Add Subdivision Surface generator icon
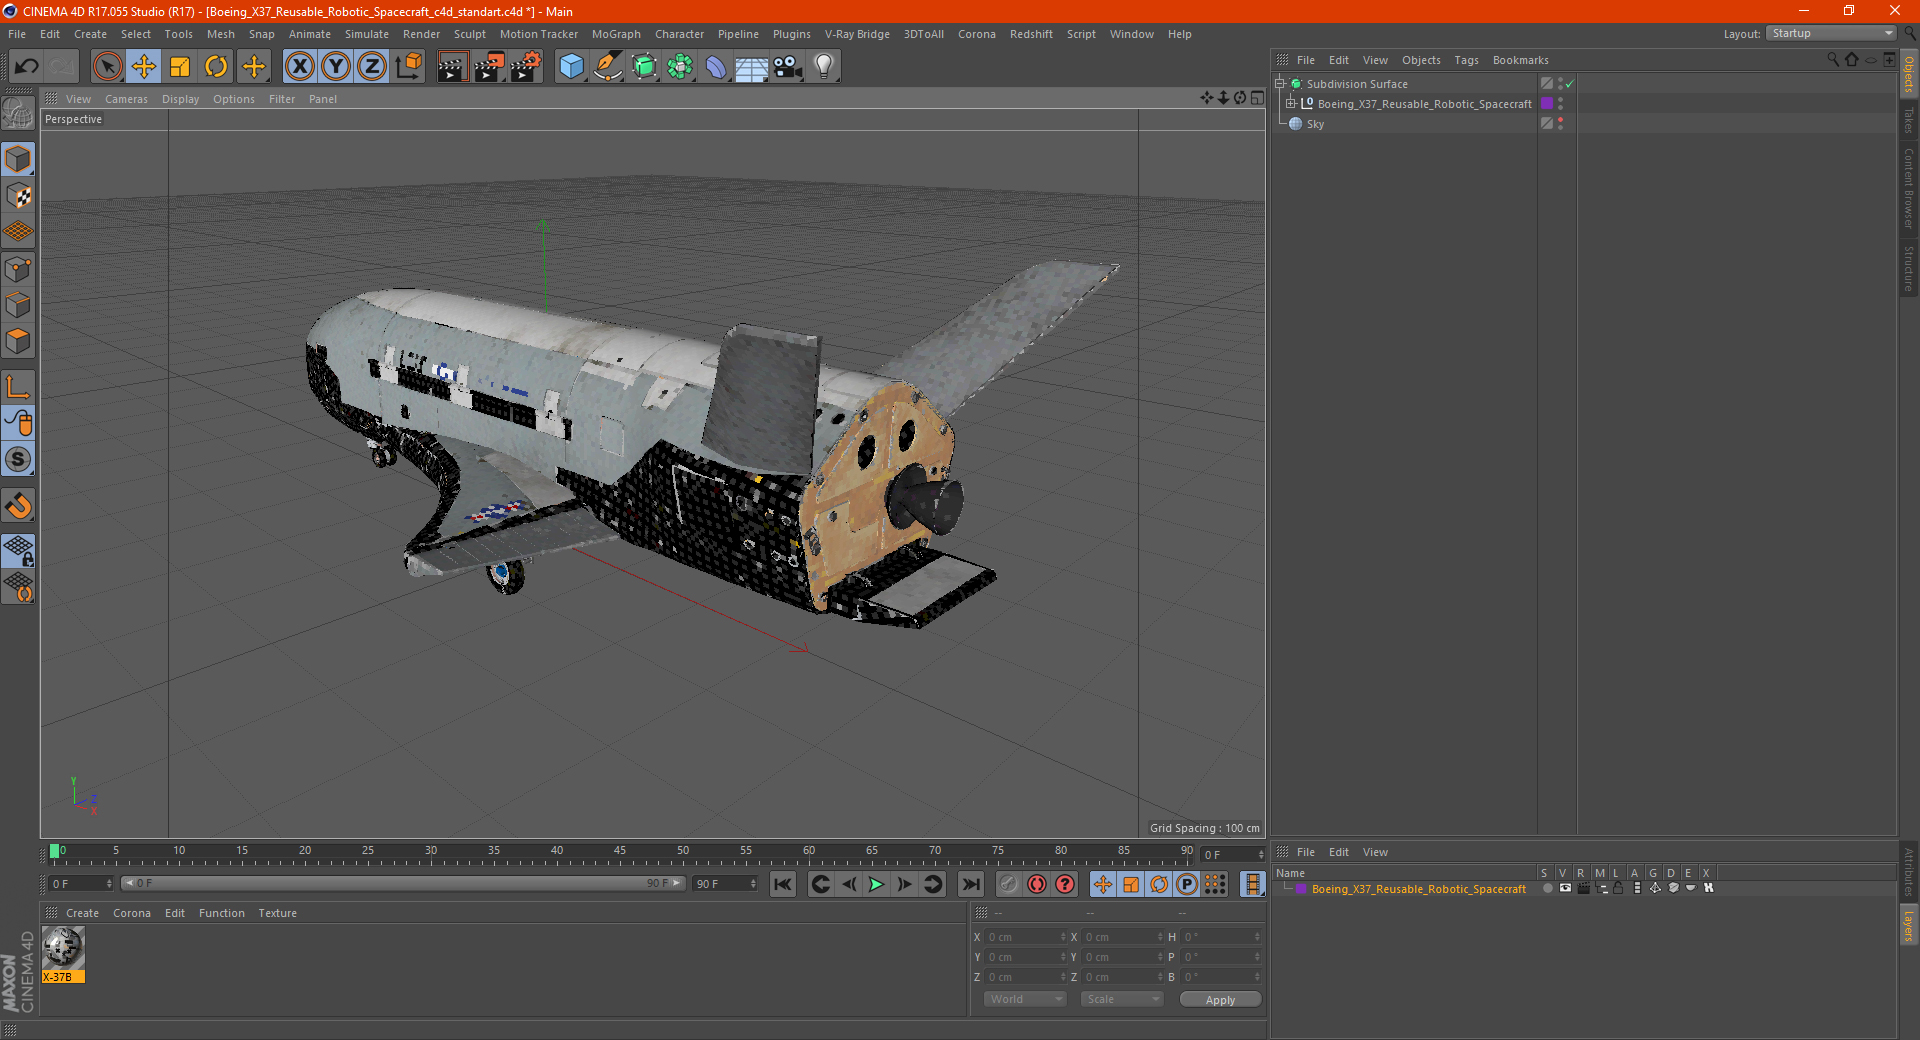Screen dimensions: 1920x1040 click(644, 67)
